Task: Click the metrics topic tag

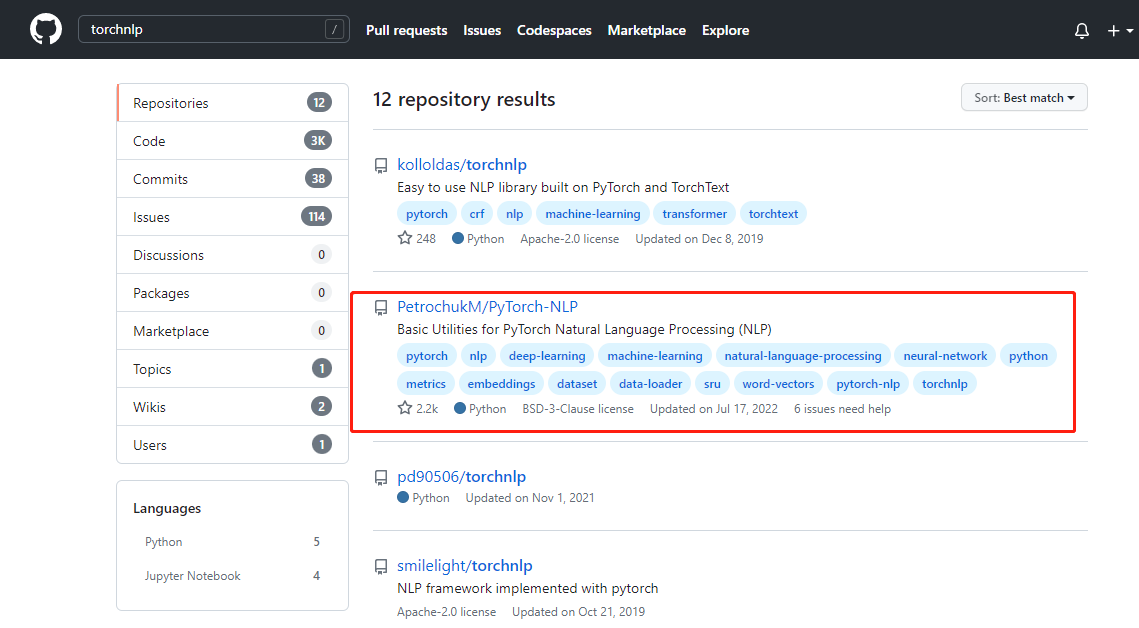Action: click(426, 383)
